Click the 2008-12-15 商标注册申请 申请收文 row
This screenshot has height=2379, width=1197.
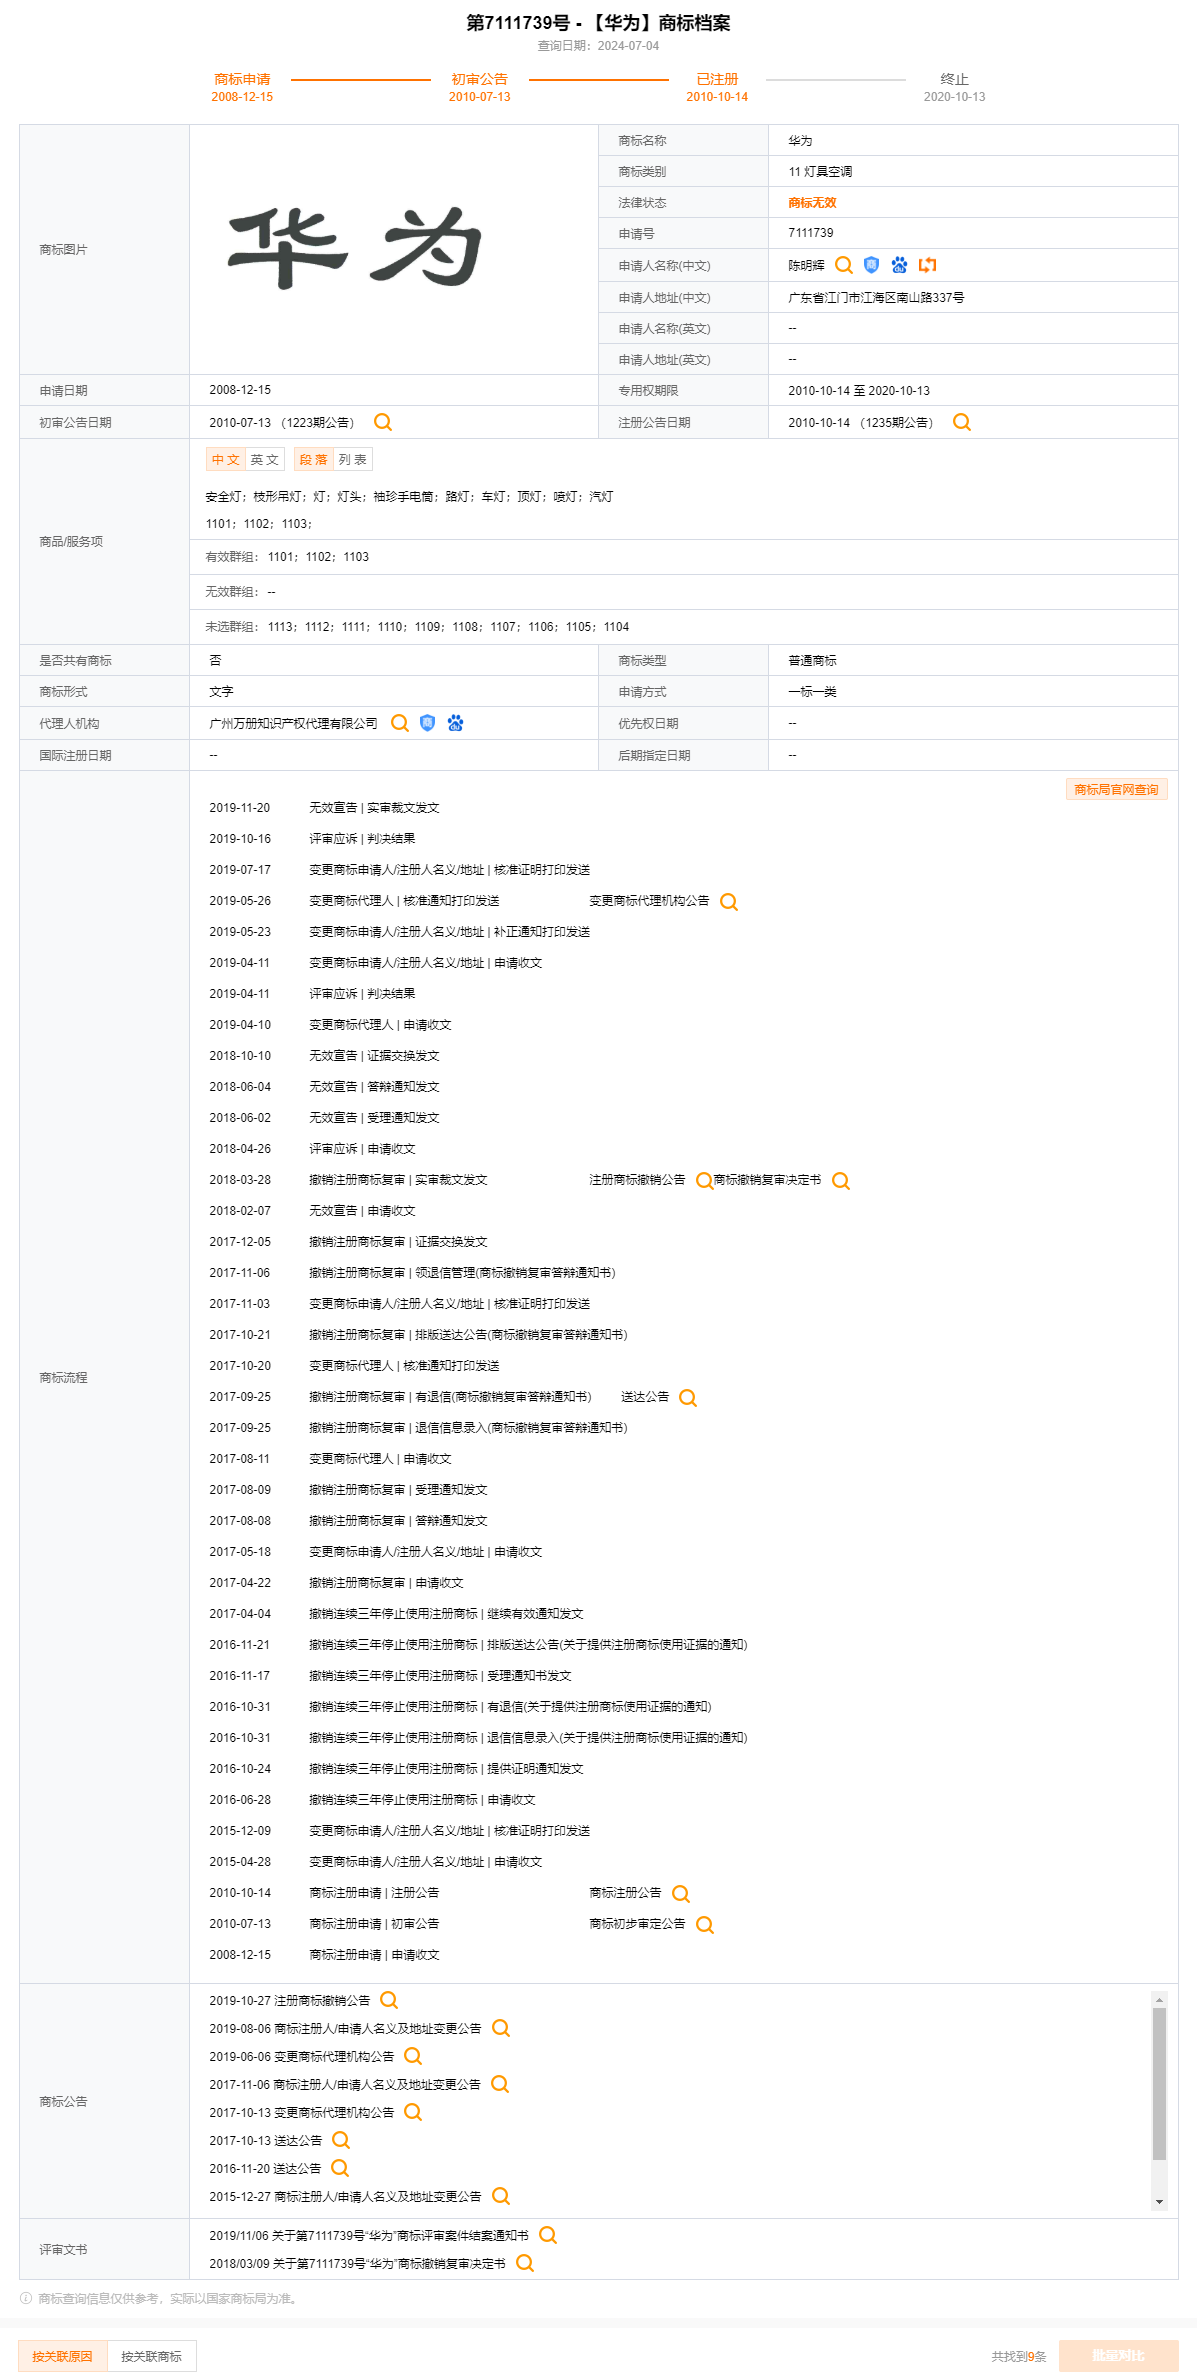324,1955
